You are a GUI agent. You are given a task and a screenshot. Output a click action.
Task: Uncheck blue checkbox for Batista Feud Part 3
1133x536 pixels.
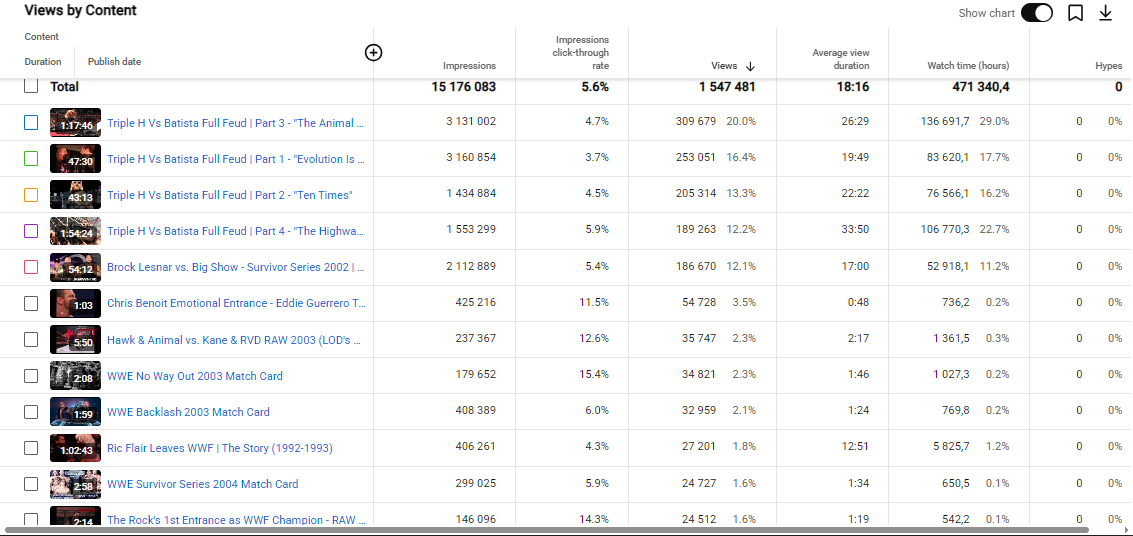click(x=31, y=123)
